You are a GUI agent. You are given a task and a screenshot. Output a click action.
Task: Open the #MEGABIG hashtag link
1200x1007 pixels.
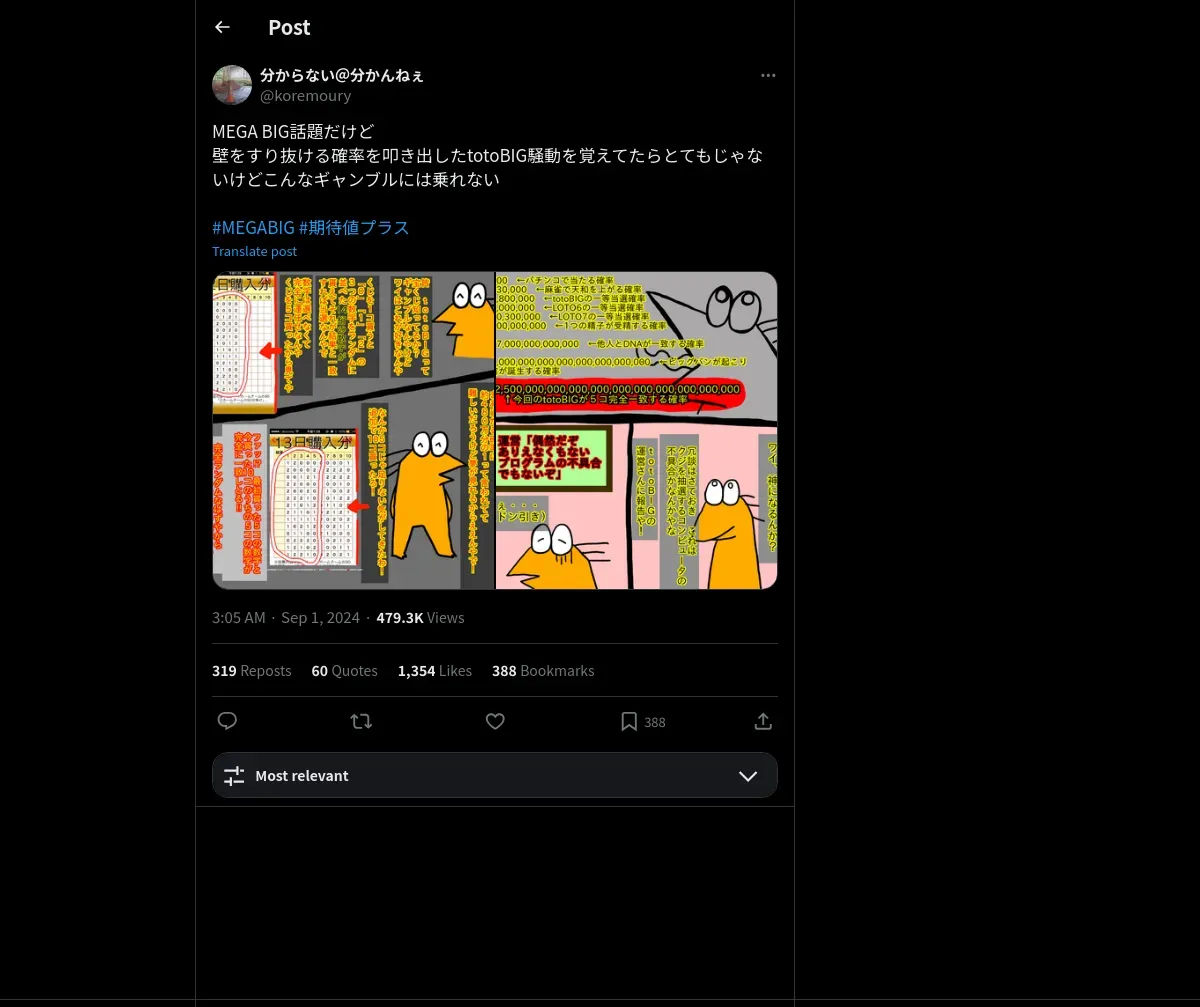[253, 227]
